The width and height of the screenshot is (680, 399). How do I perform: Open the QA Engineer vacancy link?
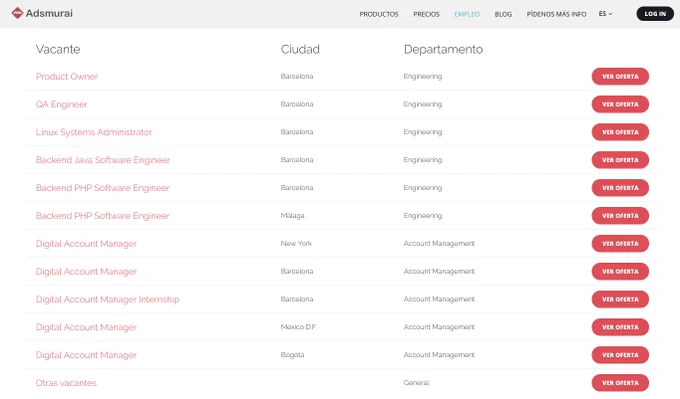[x=62, y=104]
